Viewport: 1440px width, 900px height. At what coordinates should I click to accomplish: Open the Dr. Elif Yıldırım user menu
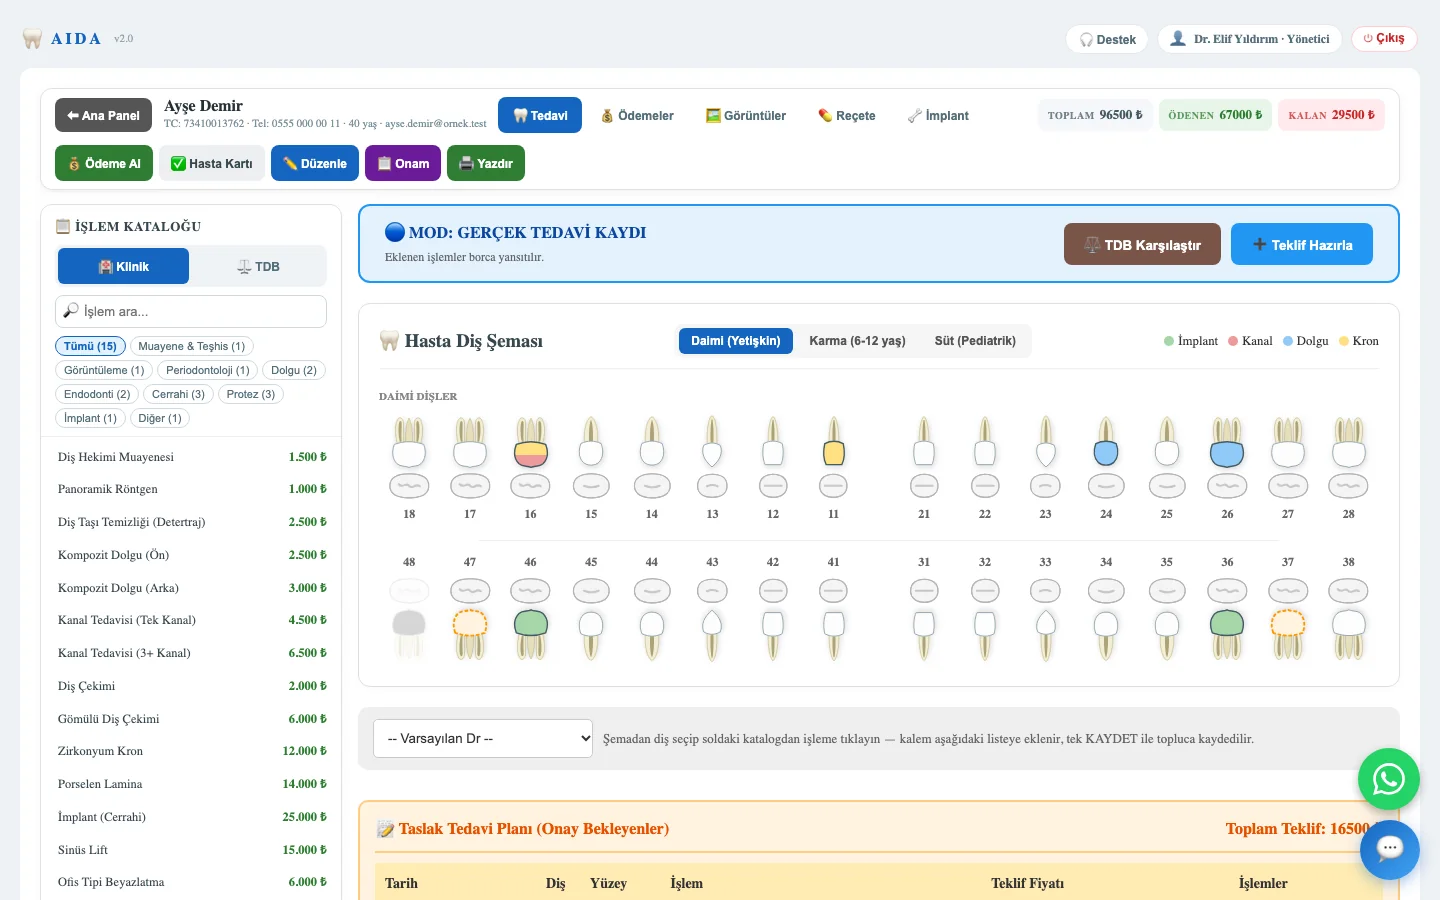coord(1250,39)
